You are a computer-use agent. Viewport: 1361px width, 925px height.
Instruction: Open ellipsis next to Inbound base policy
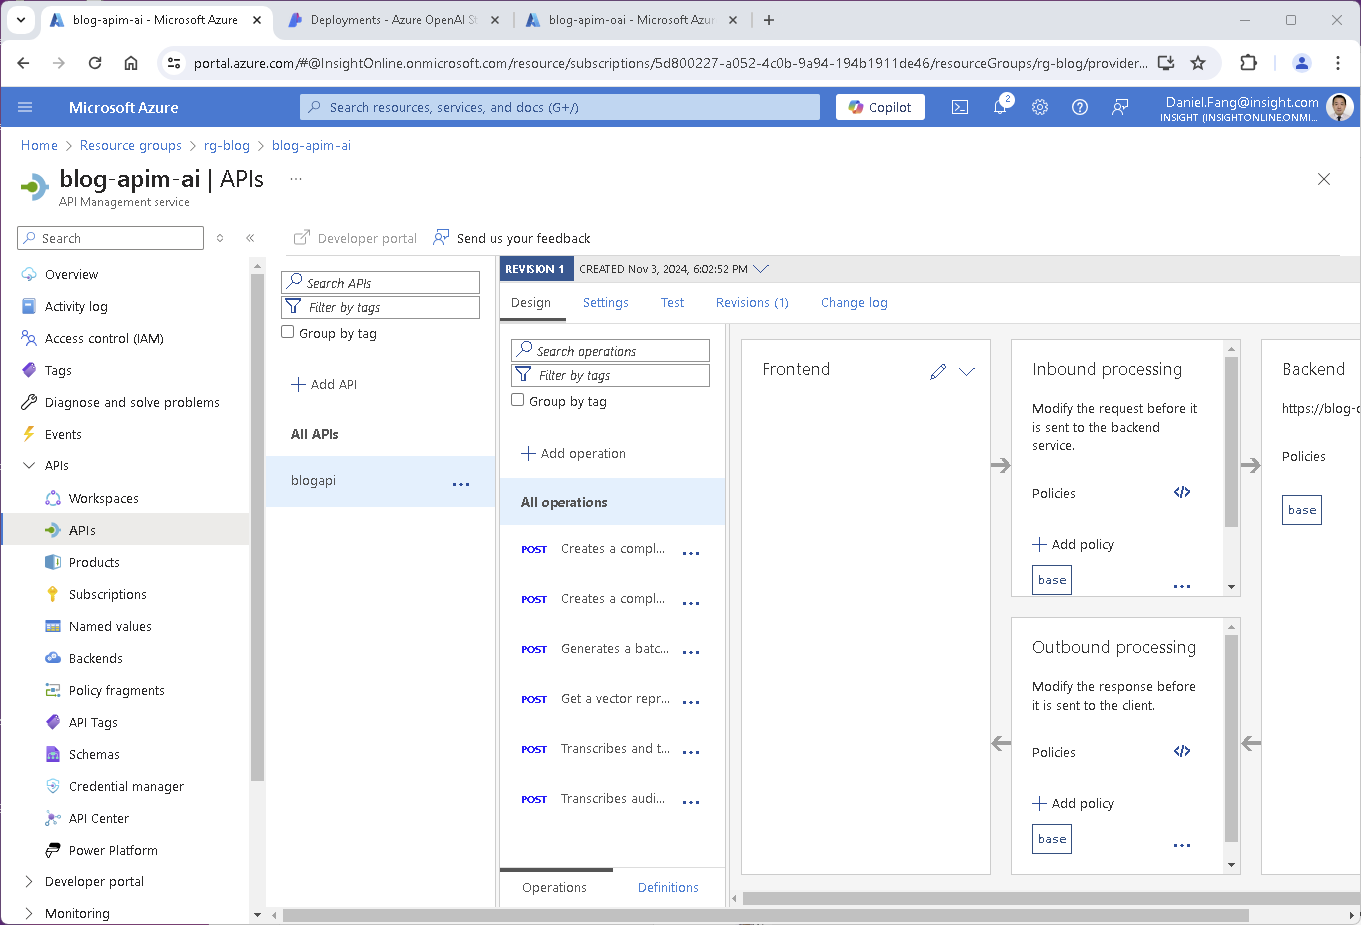coord(1182,586)
